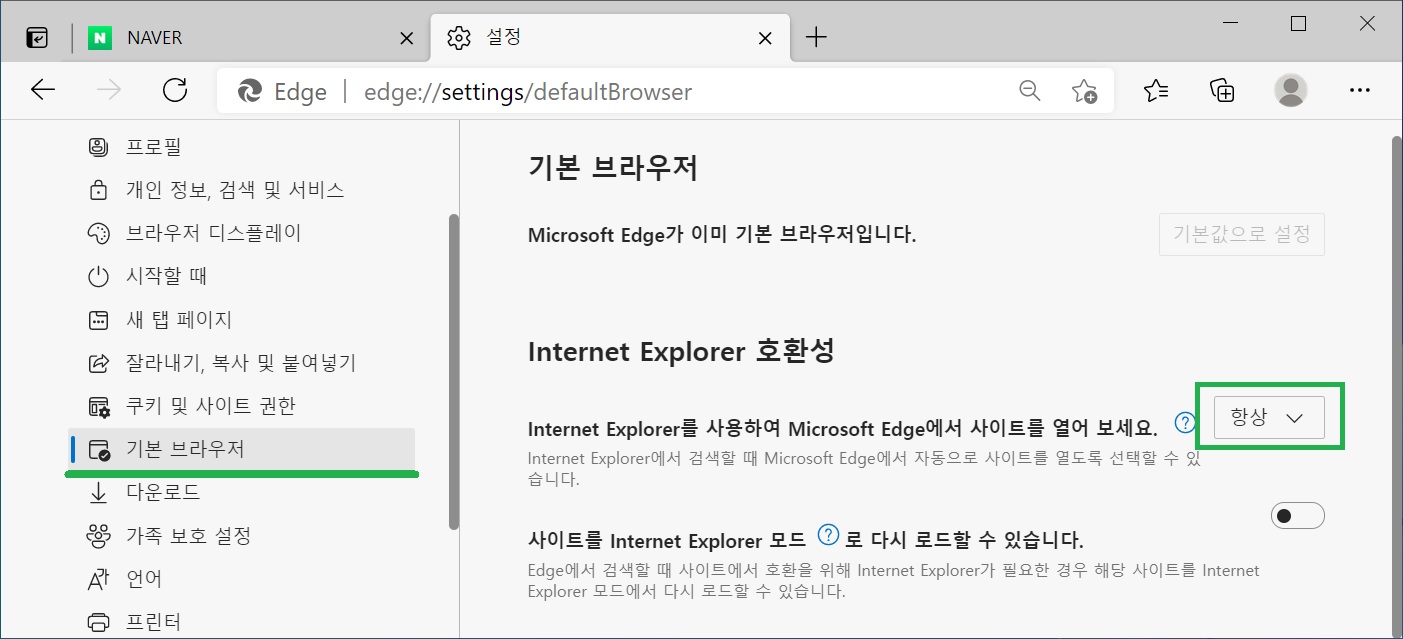Open 프로필 settings section
Screen dimensions: 1403x639
[241, 147]
